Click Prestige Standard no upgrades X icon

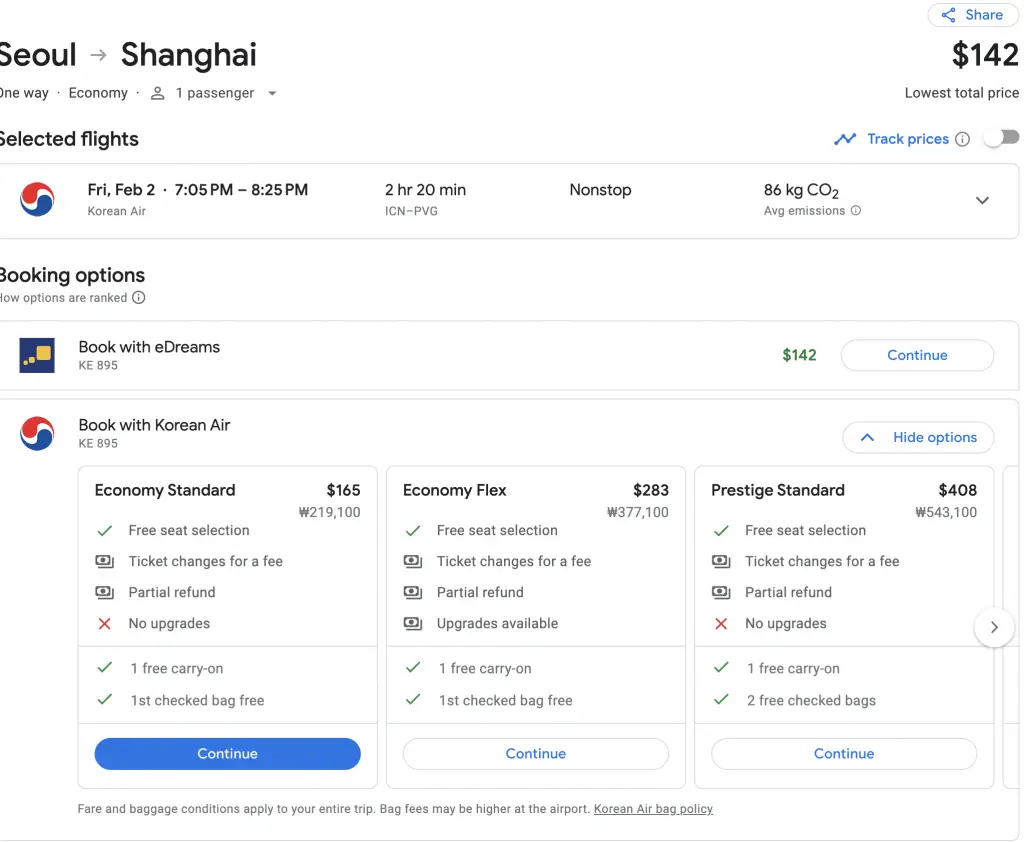pos(721,624)
